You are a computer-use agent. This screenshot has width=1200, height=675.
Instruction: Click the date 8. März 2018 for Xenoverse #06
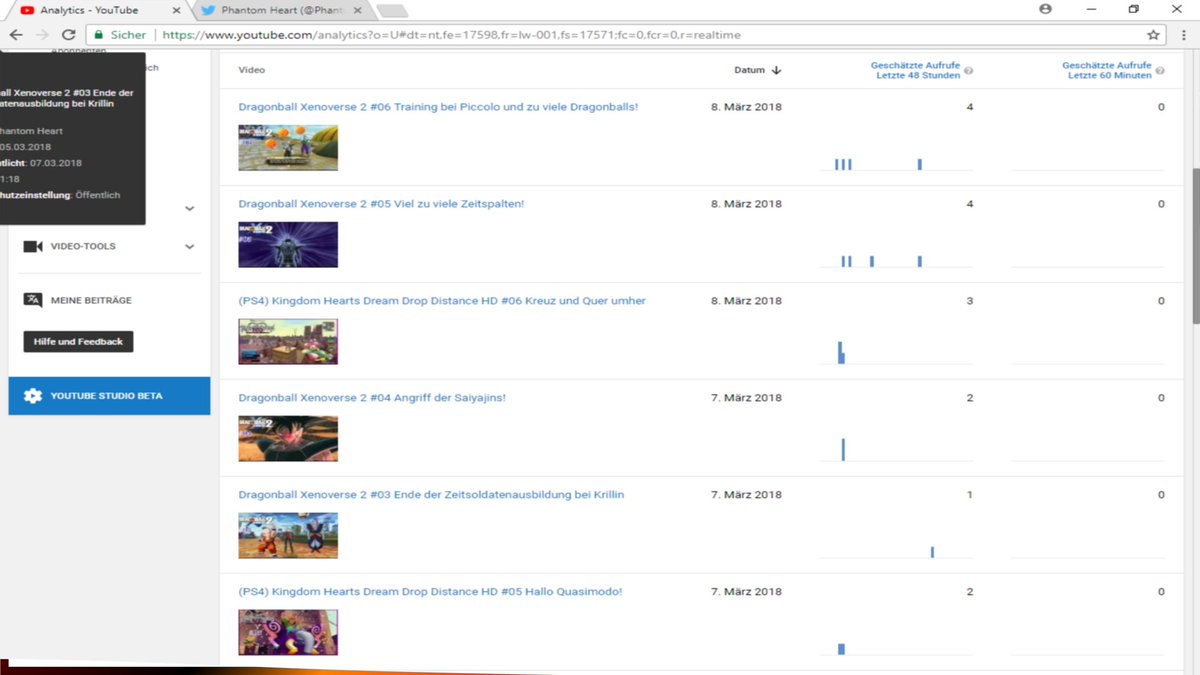pyautogui.click(x=746, y=107)
